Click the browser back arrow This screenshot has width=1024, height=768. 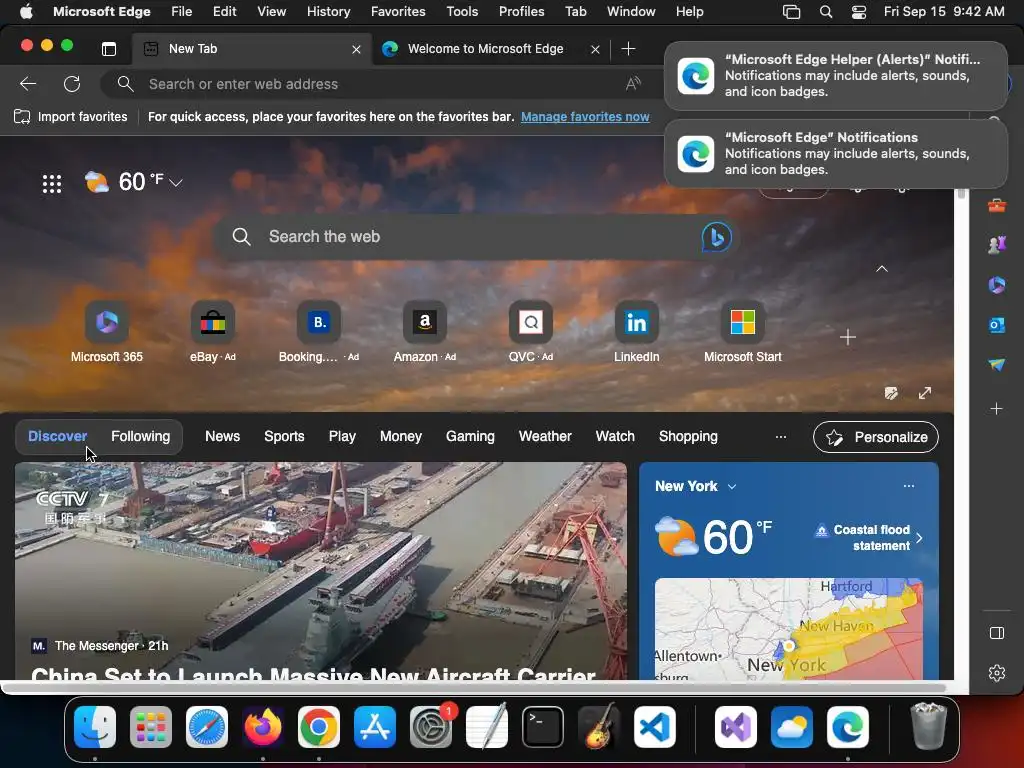(x=28, y=84)
